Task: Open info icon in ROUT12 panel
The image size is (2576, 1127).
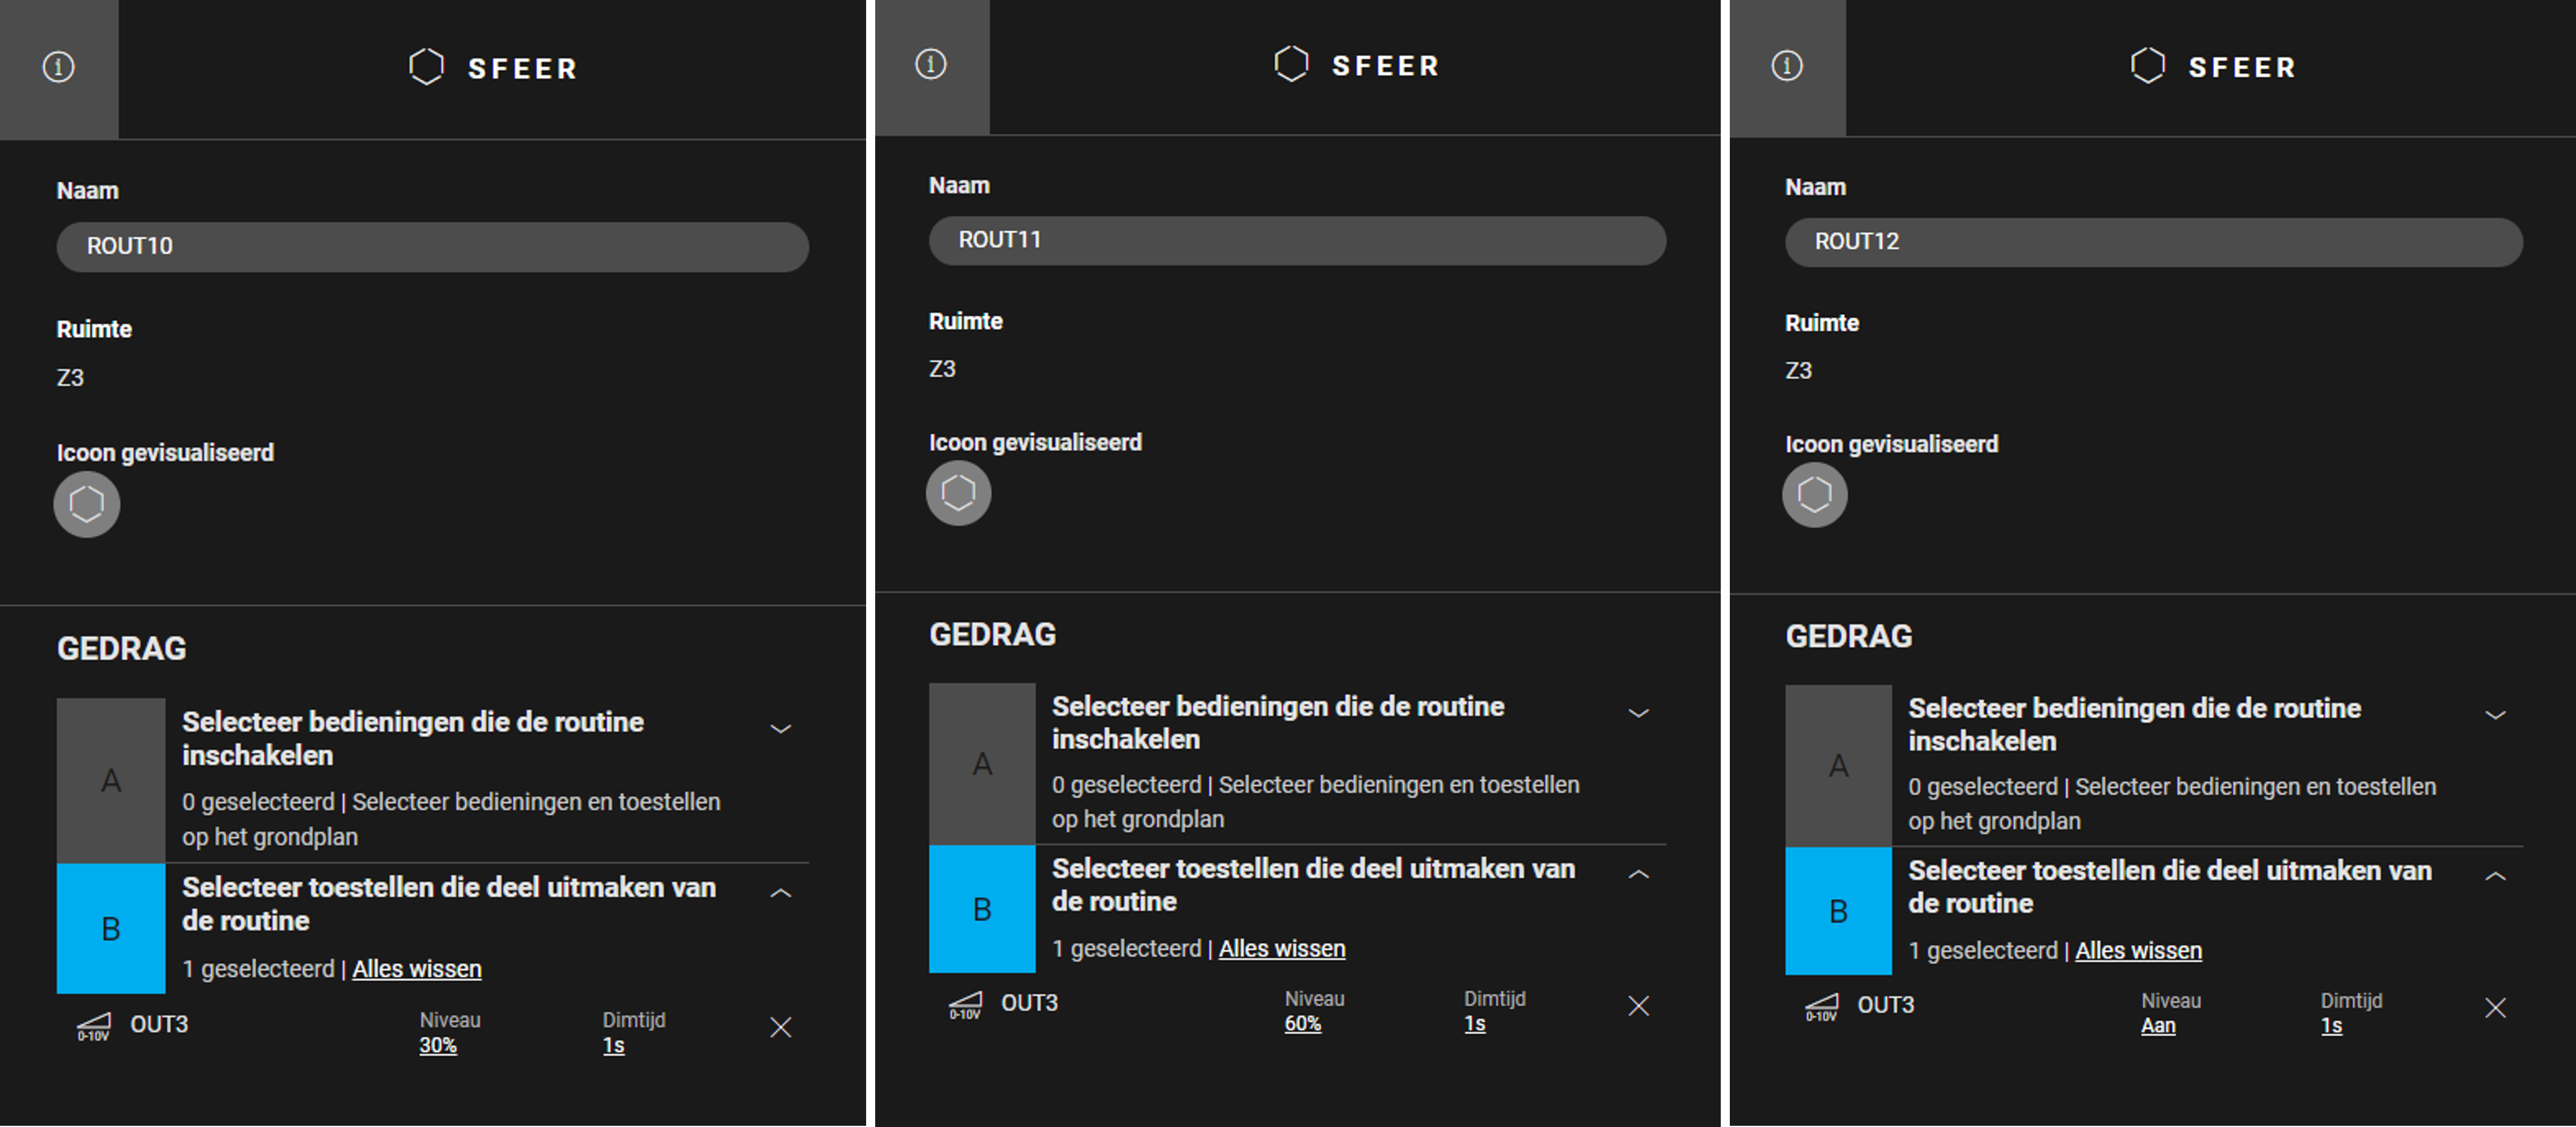Action: pos(1787,66)
